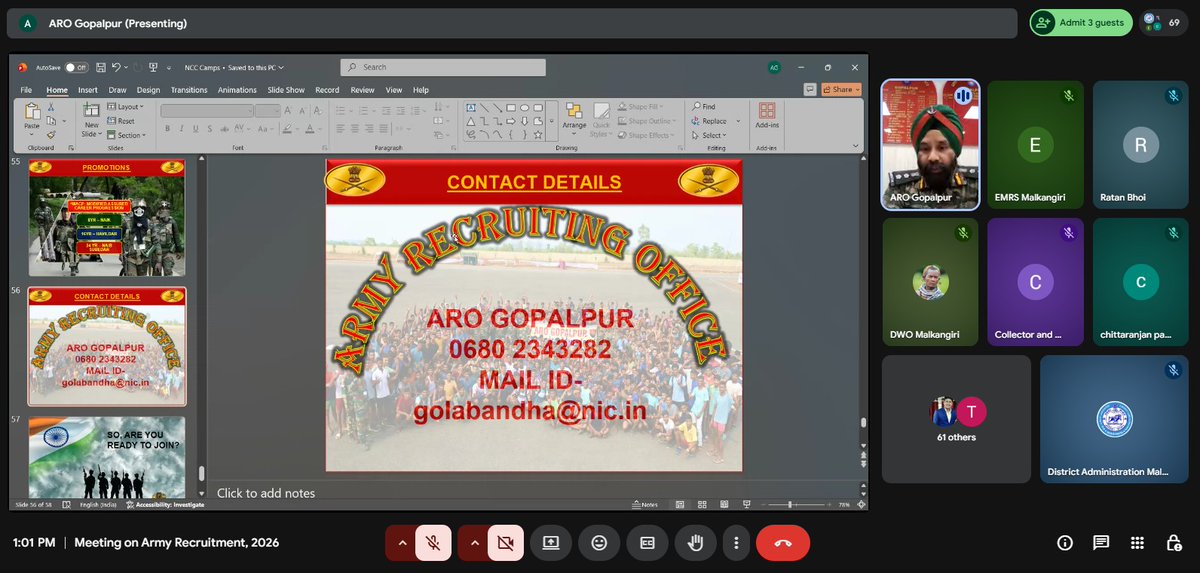Switch to the Slide Show tab
1200x573 pixels.
click(x=286, y=90)
